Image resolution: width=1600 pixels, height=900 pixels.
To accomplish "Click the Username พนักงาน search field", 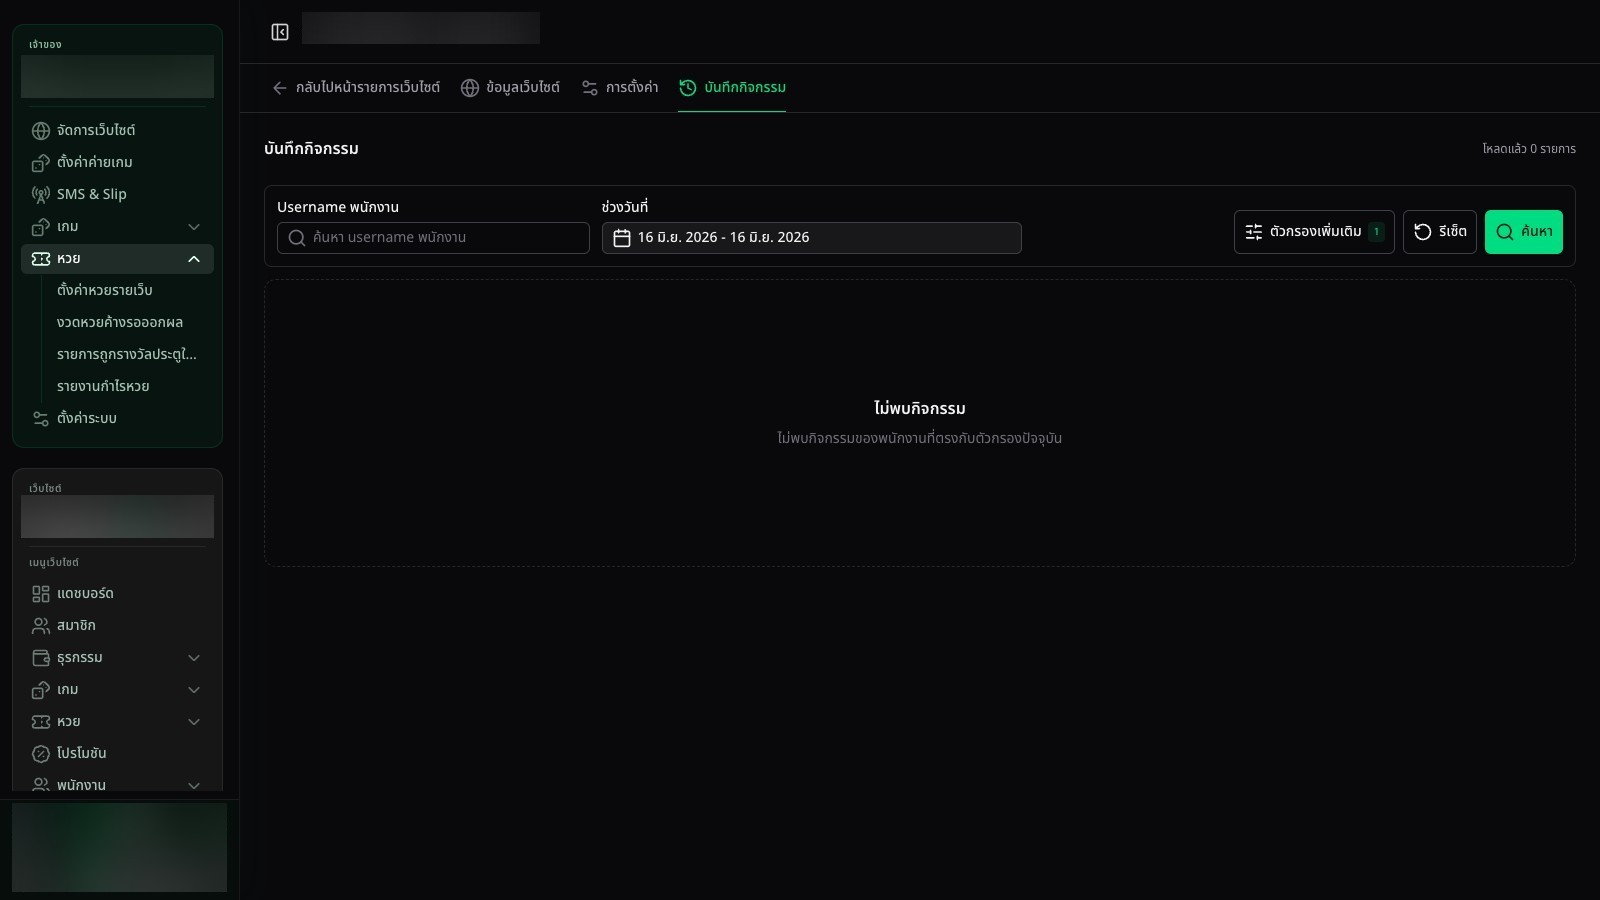I will (x=433, y=238).
